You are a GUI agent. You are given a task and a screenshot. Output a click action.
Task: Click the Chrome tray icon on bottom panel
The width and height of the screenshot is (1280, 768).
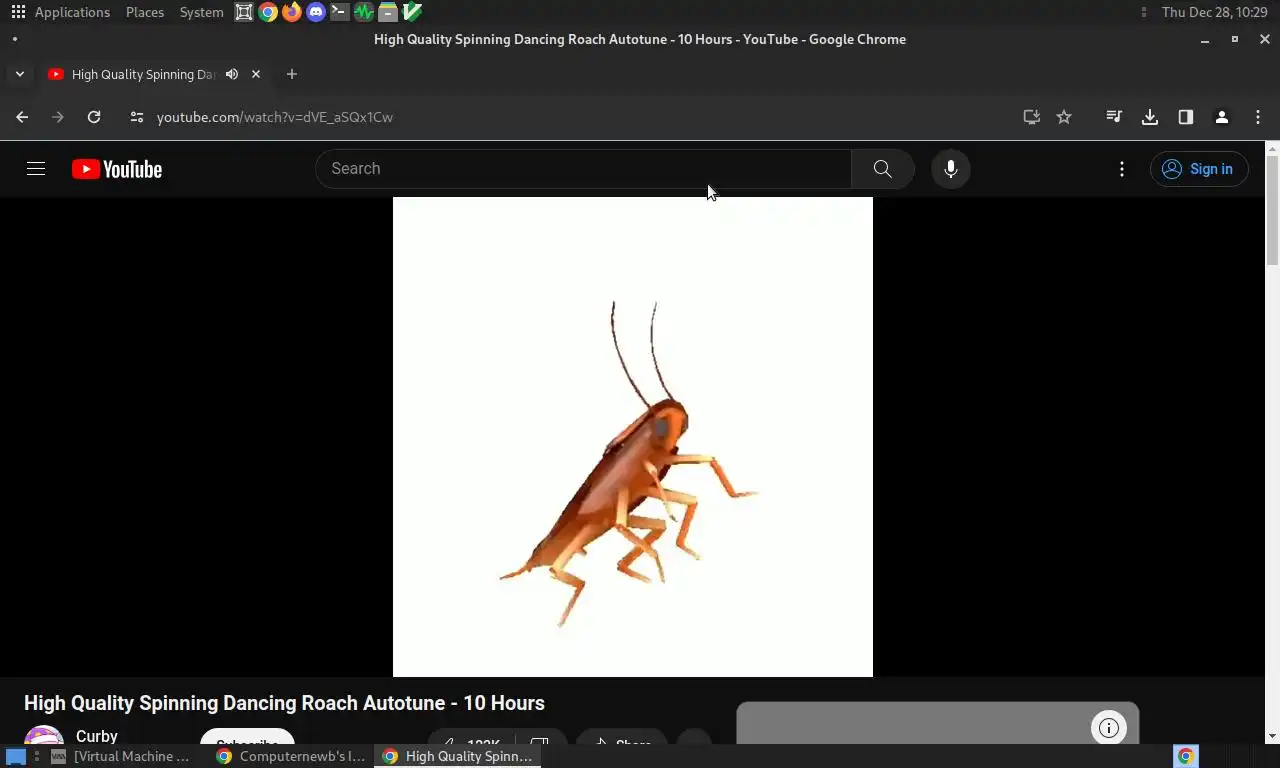(x=1186, y=756)
